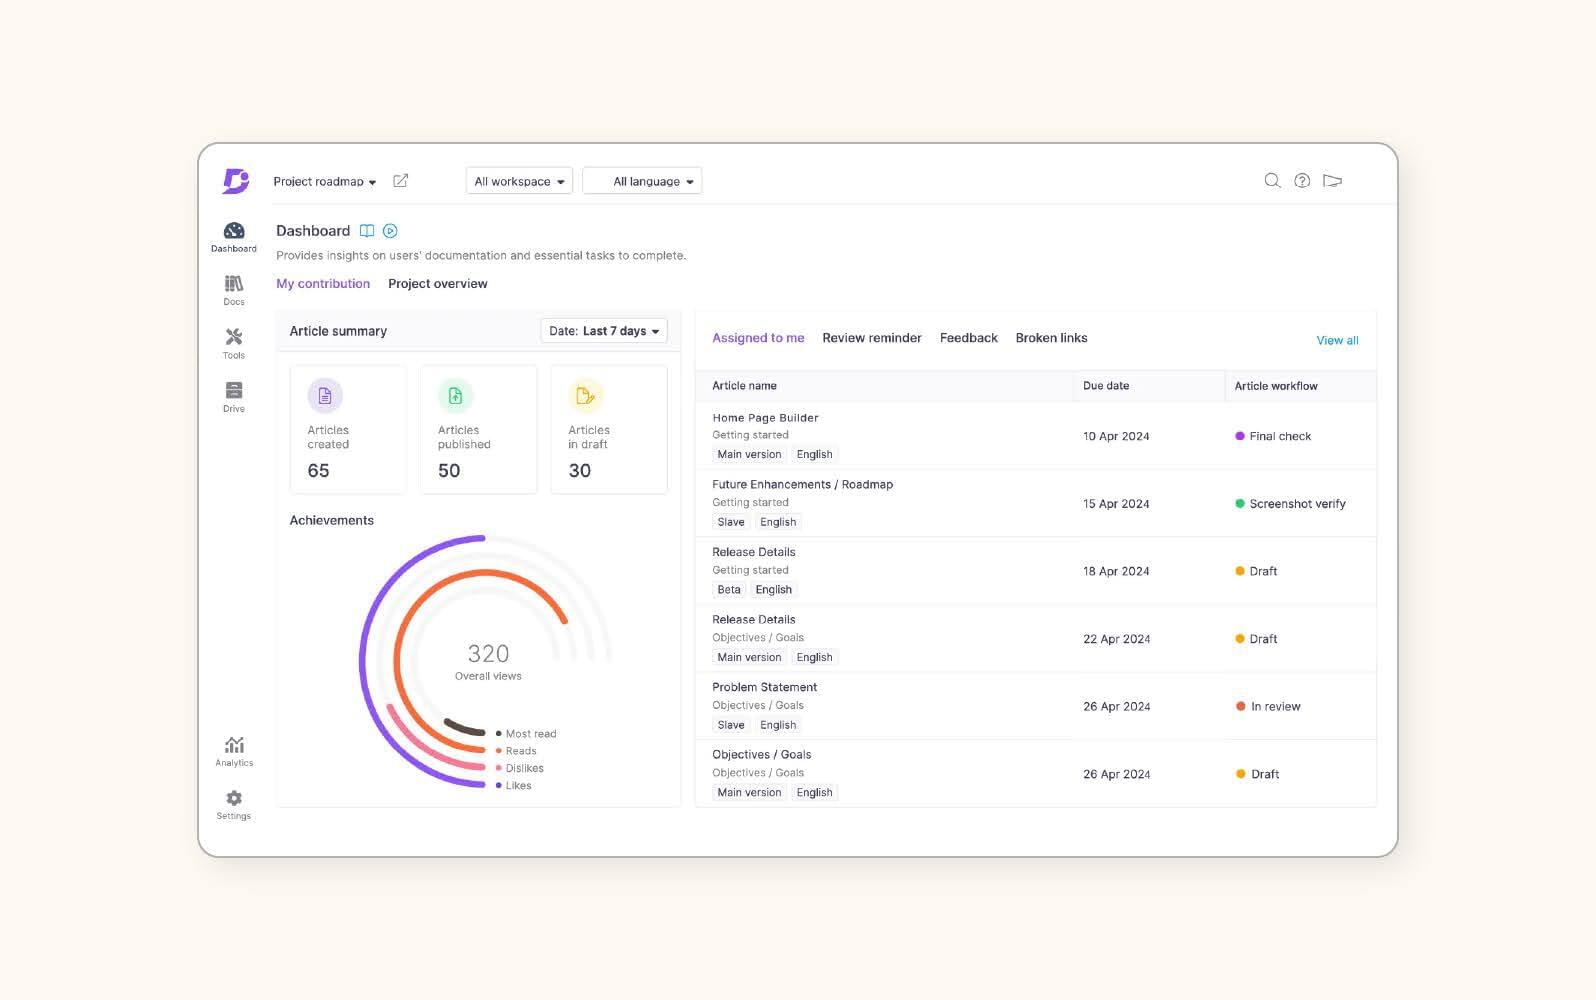
Task: Click the search magnifier icon
Action: click(1272, 181)
